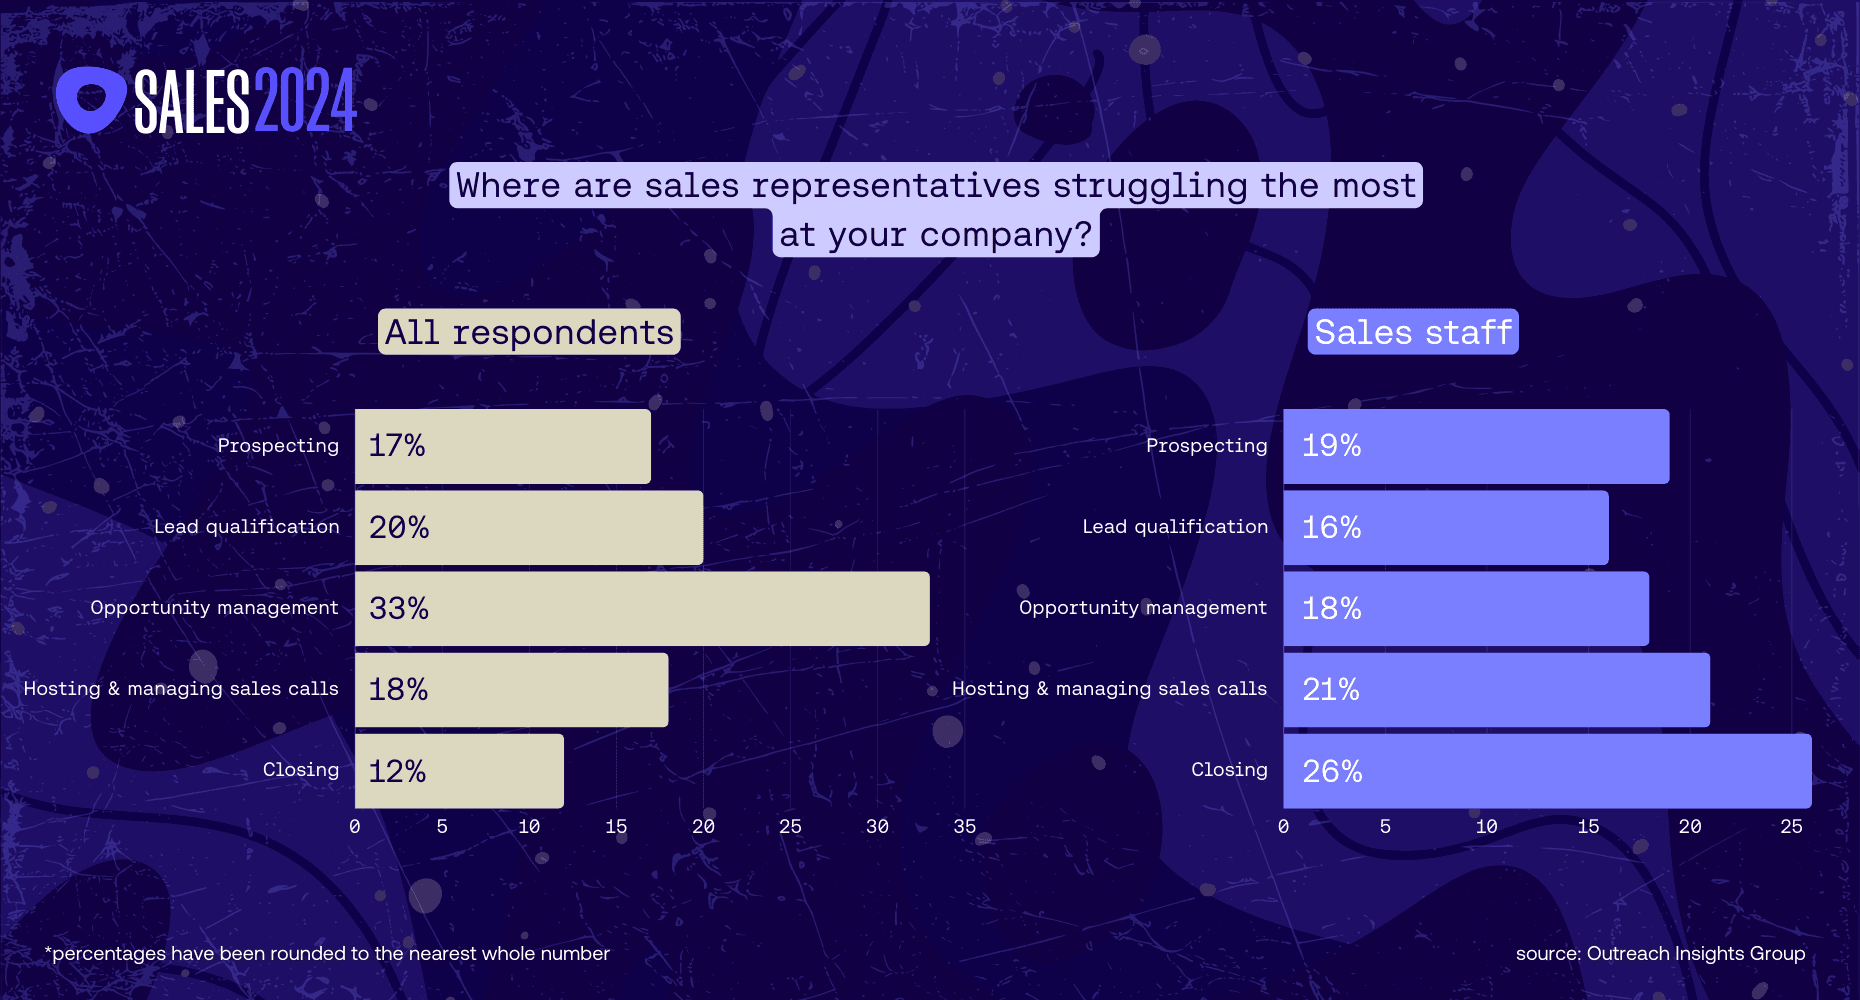Click the 33% Opportunity management bar
The width and height of the screenshot is (1860, 1000).
(642, 608)
